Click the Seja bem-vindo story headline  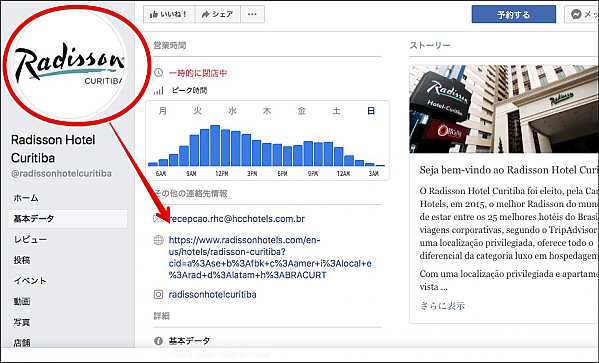coord(509,170)
